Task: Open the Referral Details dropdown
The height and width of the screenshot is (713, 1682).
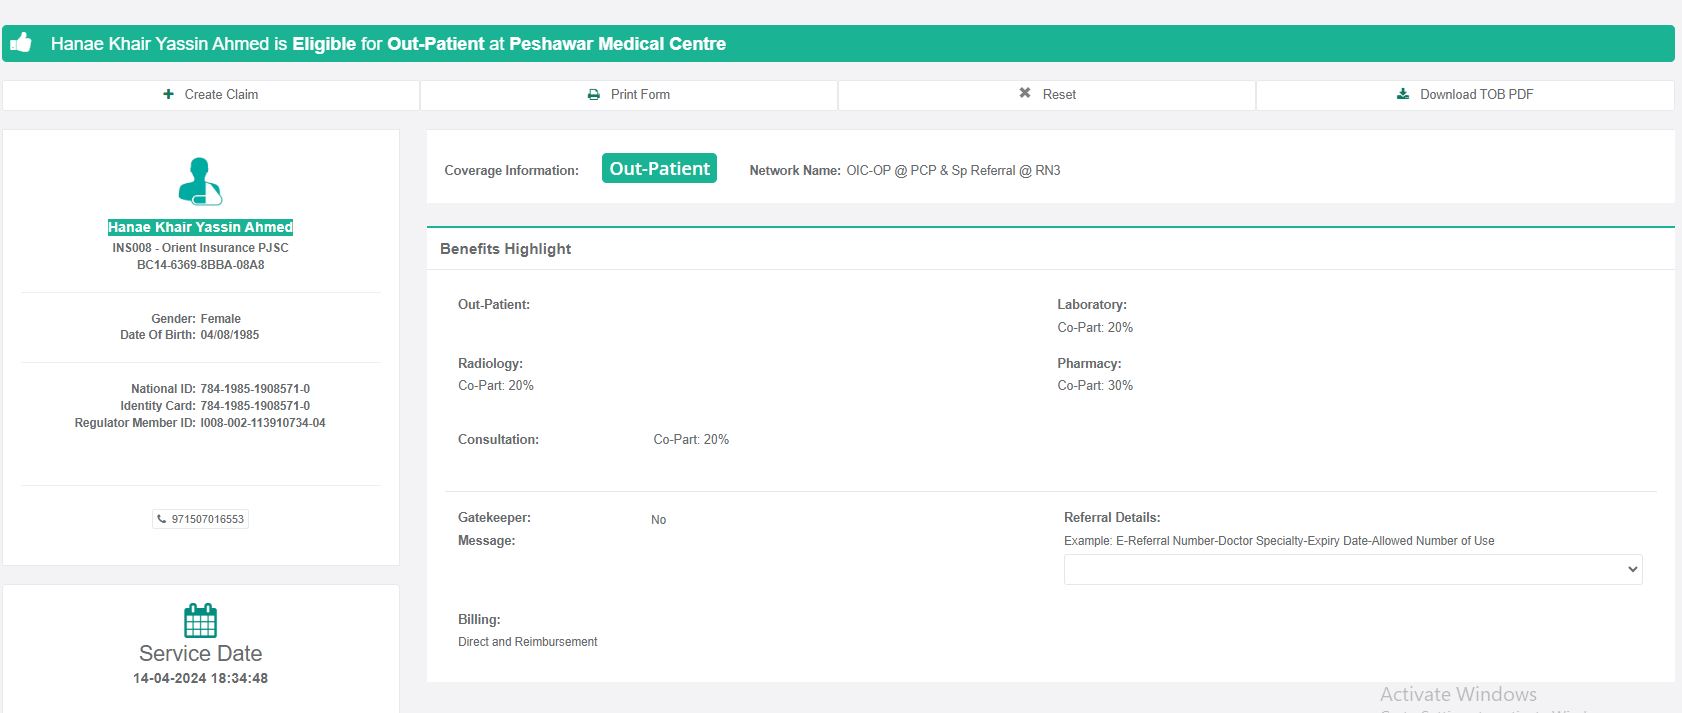Action: coord(1352,569)
